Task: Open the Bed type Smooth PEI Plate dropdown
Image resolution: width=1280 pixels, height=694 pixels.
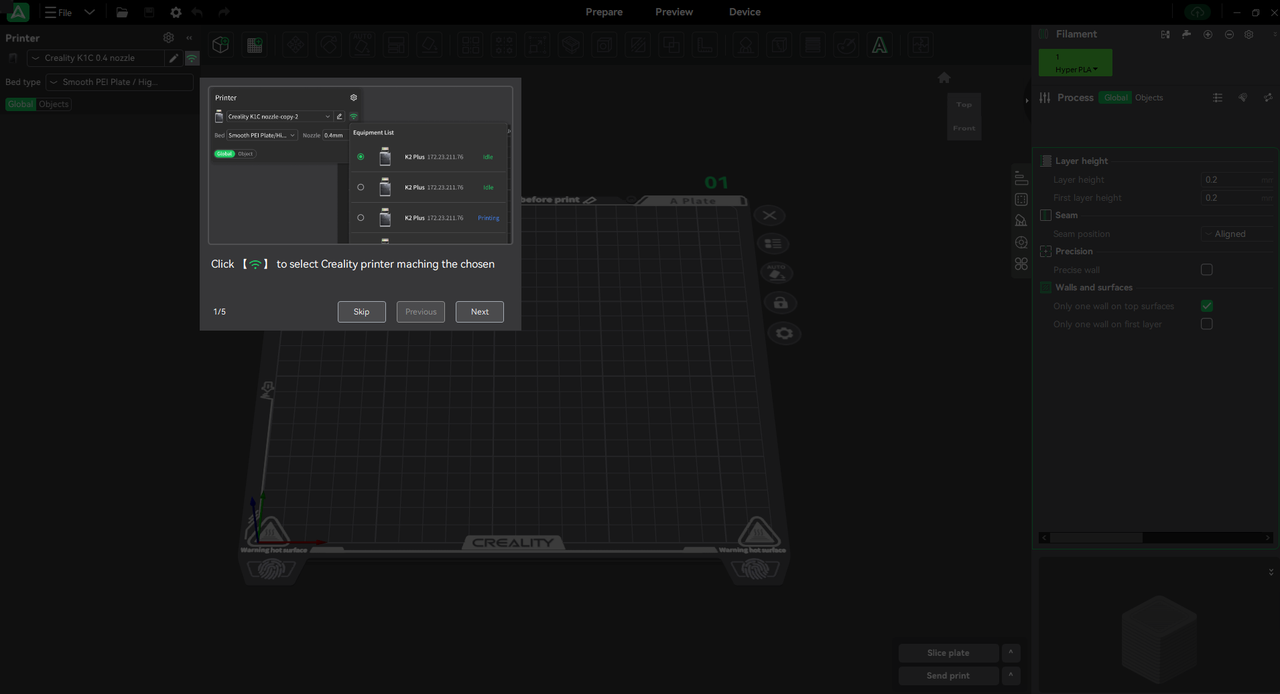Action: [x=119, y=82]
